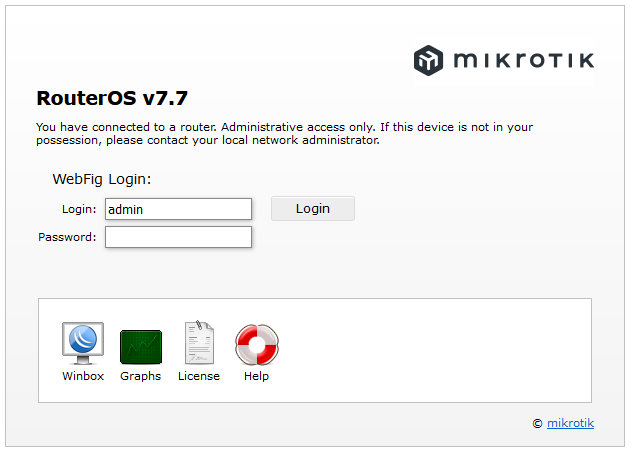Click the RouterOS v7.7 heading
The width and height of the screenshot is (632, 453).
(112, 98)
